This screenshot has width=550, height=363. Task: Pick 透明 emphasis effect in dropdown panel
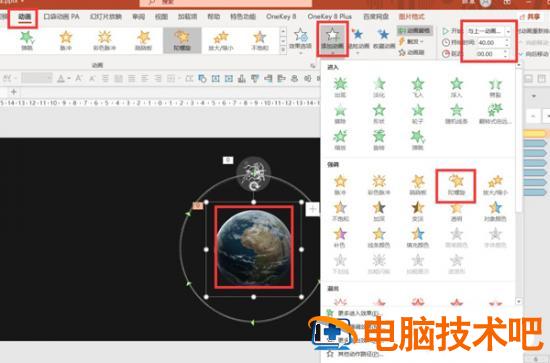point(456,211)
